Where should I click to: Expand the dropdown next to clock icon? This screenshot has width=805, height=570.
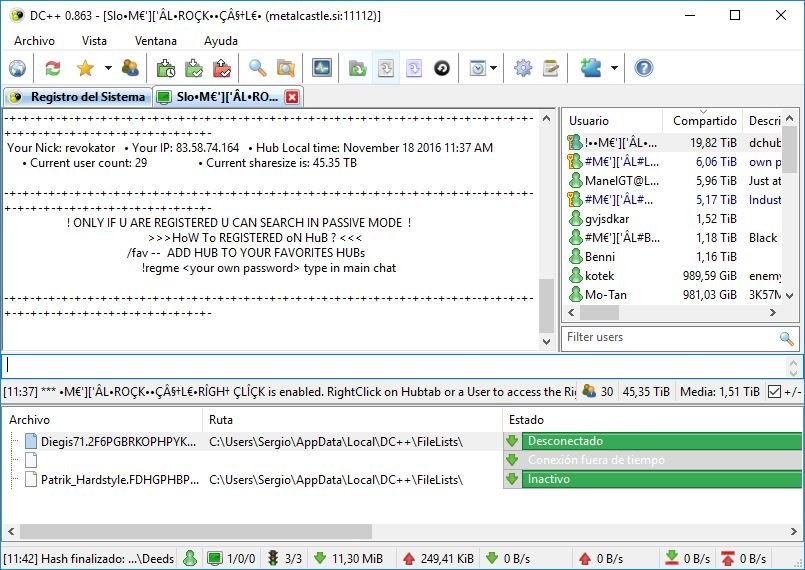click(x=493, y=68)
